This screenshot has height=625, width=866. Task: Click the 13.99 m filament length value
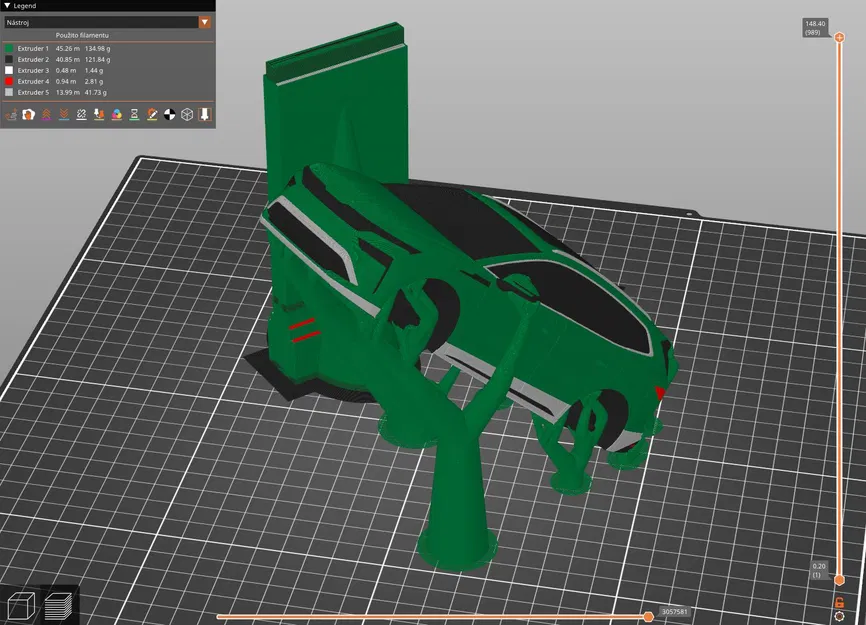pyautogui.click(x=67, y=93)
